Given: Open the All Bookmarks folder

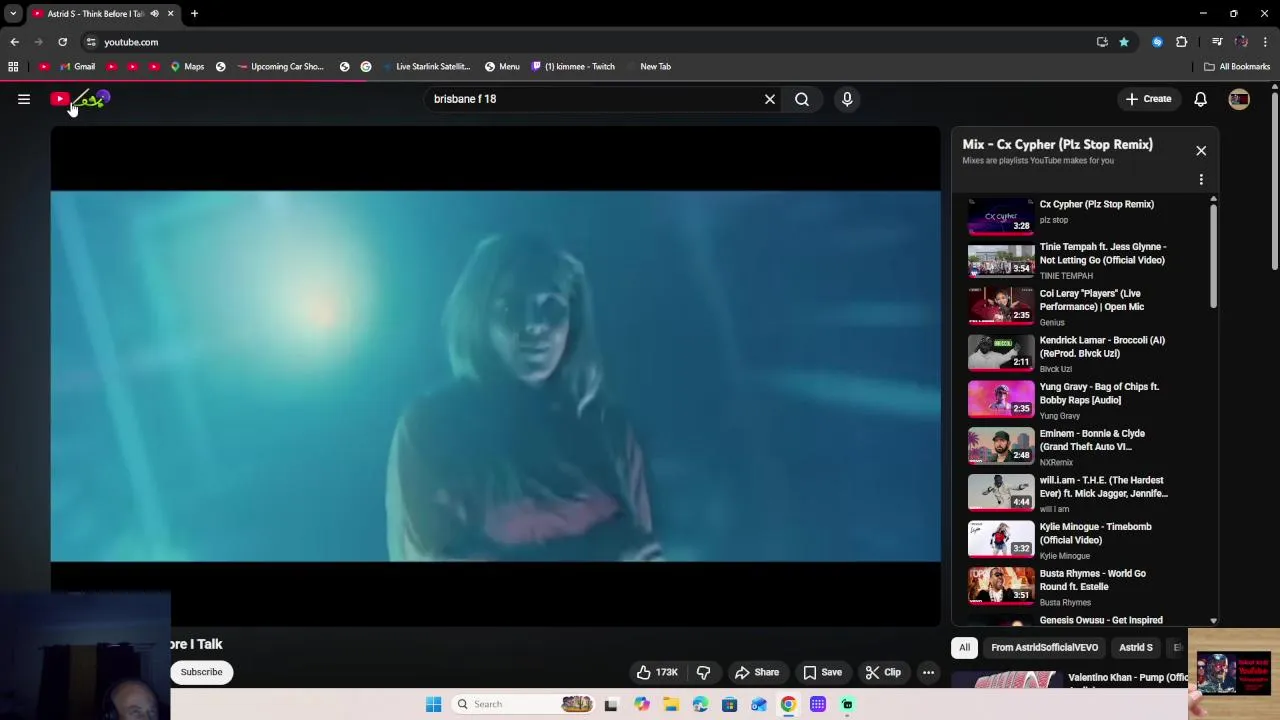Looking at the screenshot, I should (x=1237, y=66).
